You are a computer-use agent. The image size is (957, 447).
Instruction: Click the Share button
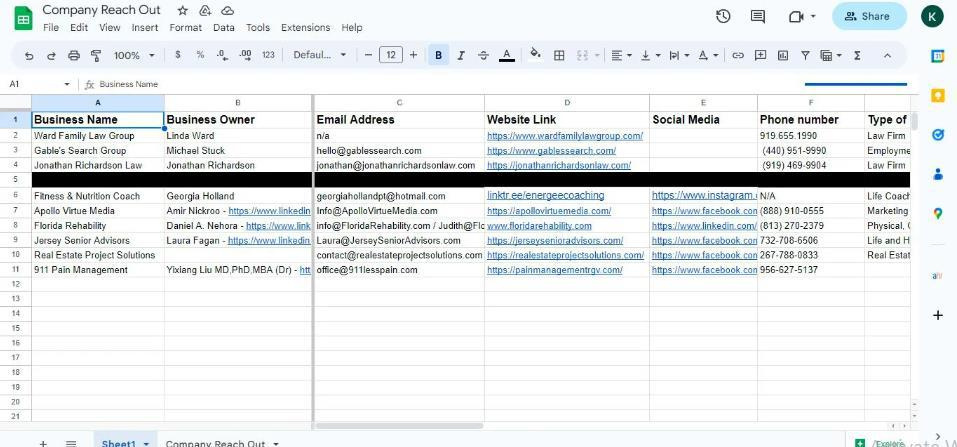tap(869, 16)
